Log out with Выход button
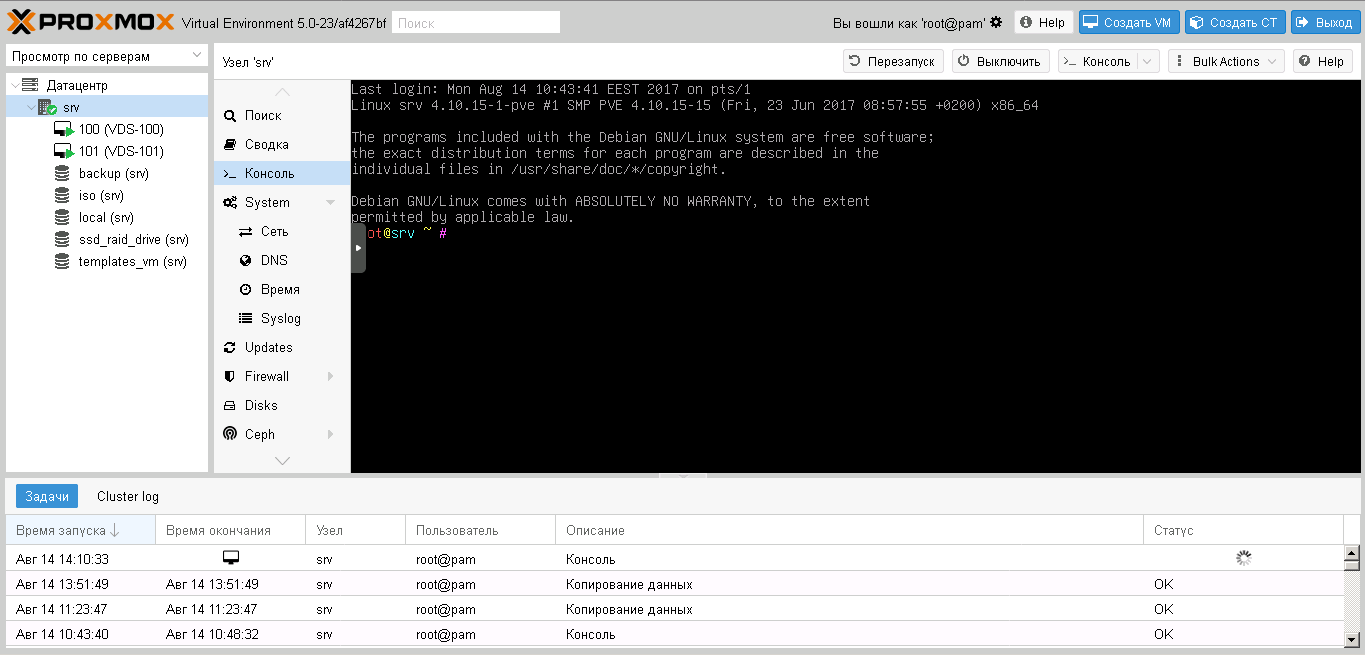The height and width of the screenshot is (655, 1365). tap(1325, 22)
